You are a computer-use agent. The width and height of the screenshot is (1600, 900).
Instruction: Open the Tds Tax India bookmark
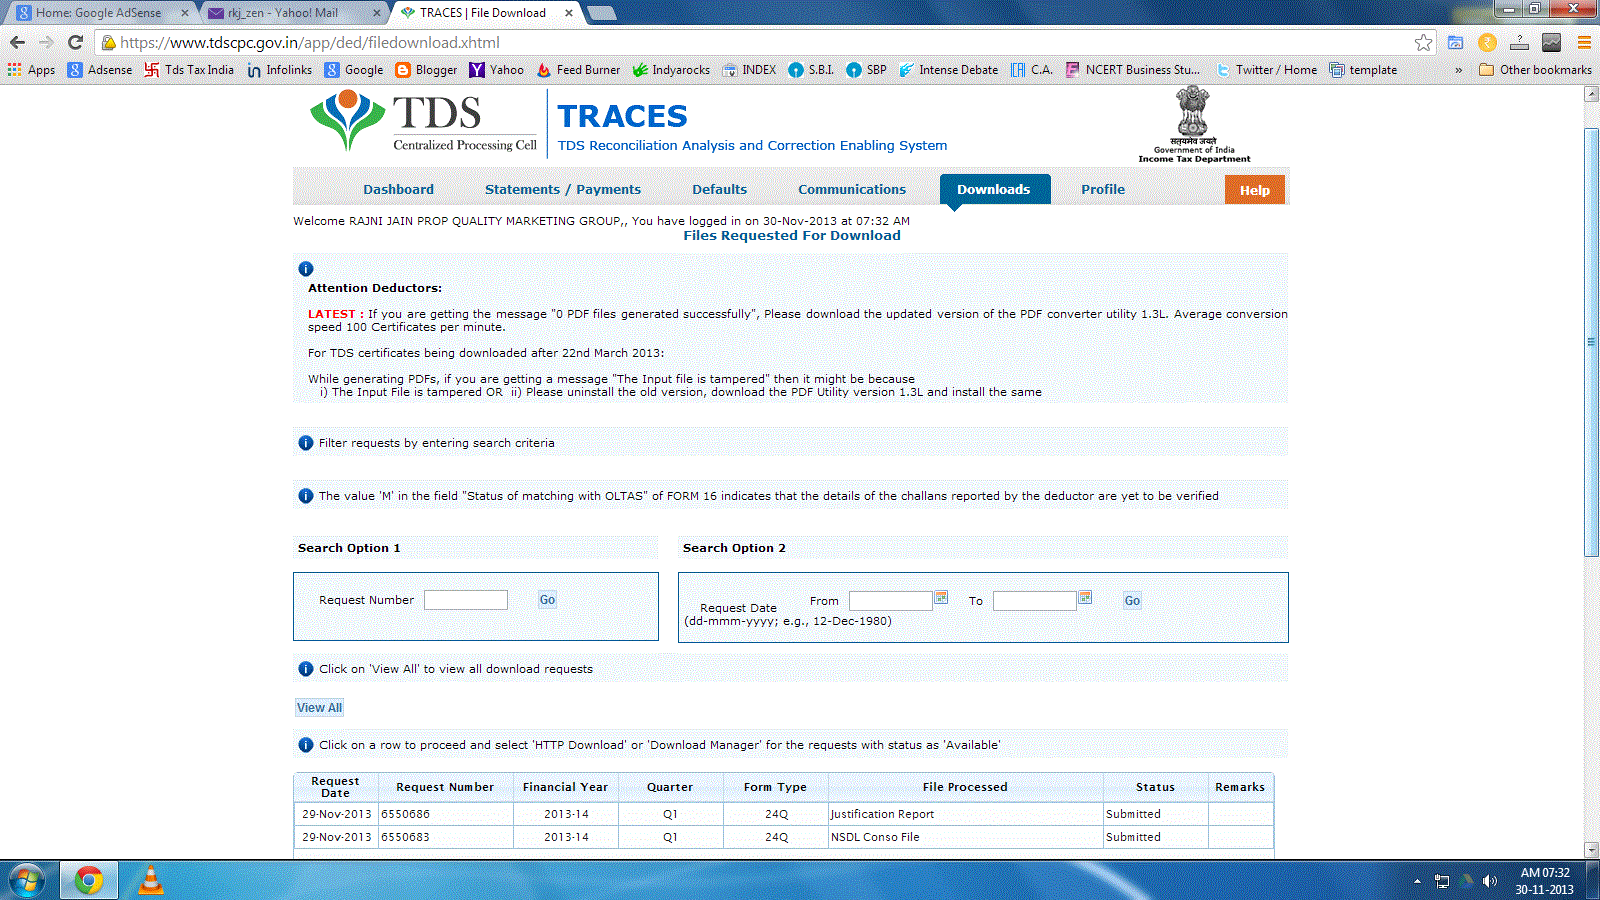189,70
